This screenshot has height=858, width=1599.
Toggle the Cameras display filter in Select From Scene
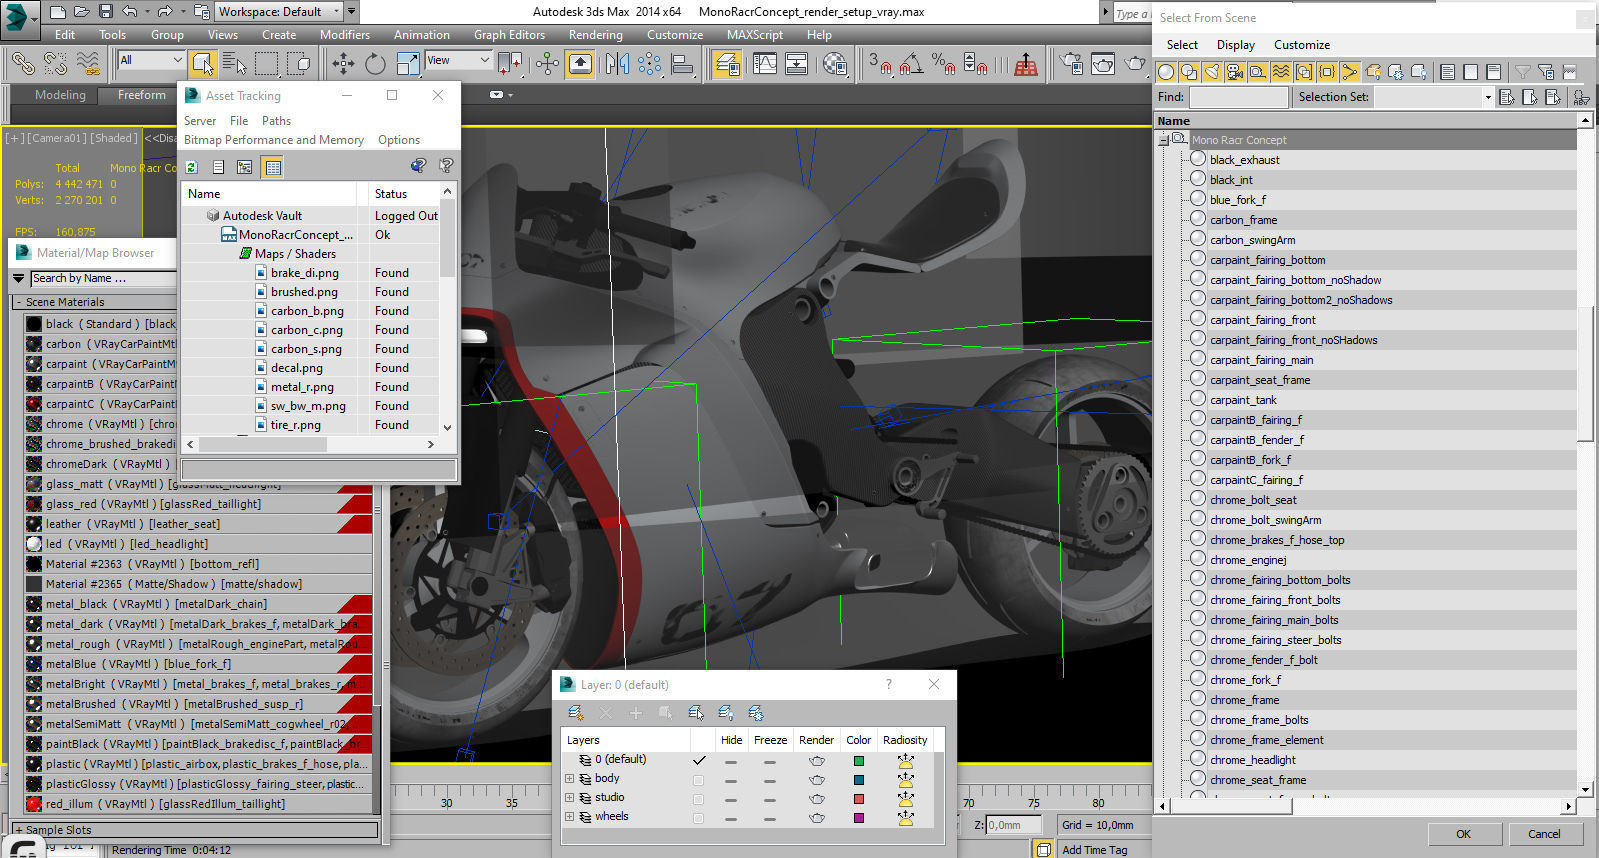click(x=1235, y=72)
